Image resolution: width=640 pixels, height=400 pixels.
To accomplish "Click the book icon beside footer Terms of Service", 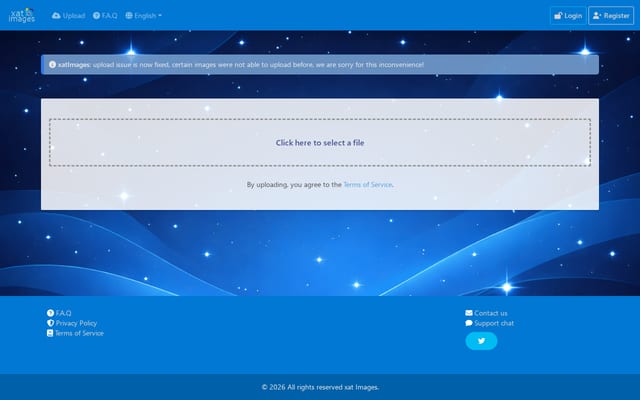I will click(50, 333).
